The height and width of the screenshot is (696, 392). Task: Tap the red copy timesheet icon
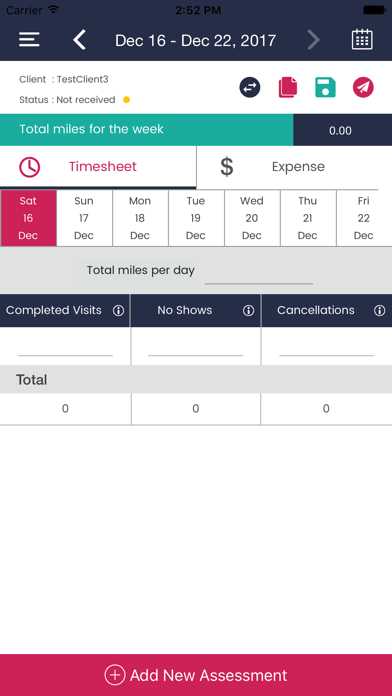pyautogui.click(x=288, y=87)
